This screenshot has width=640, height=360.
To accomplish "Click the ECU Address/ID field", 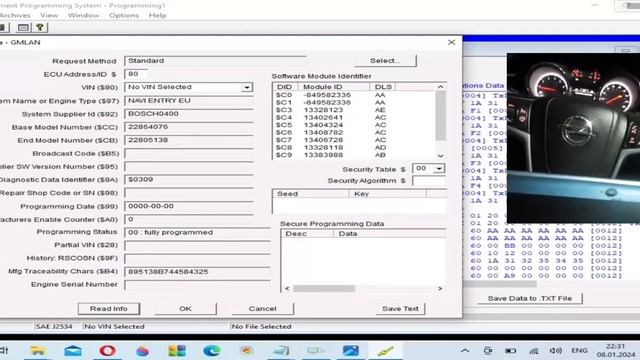I will 136,74.
